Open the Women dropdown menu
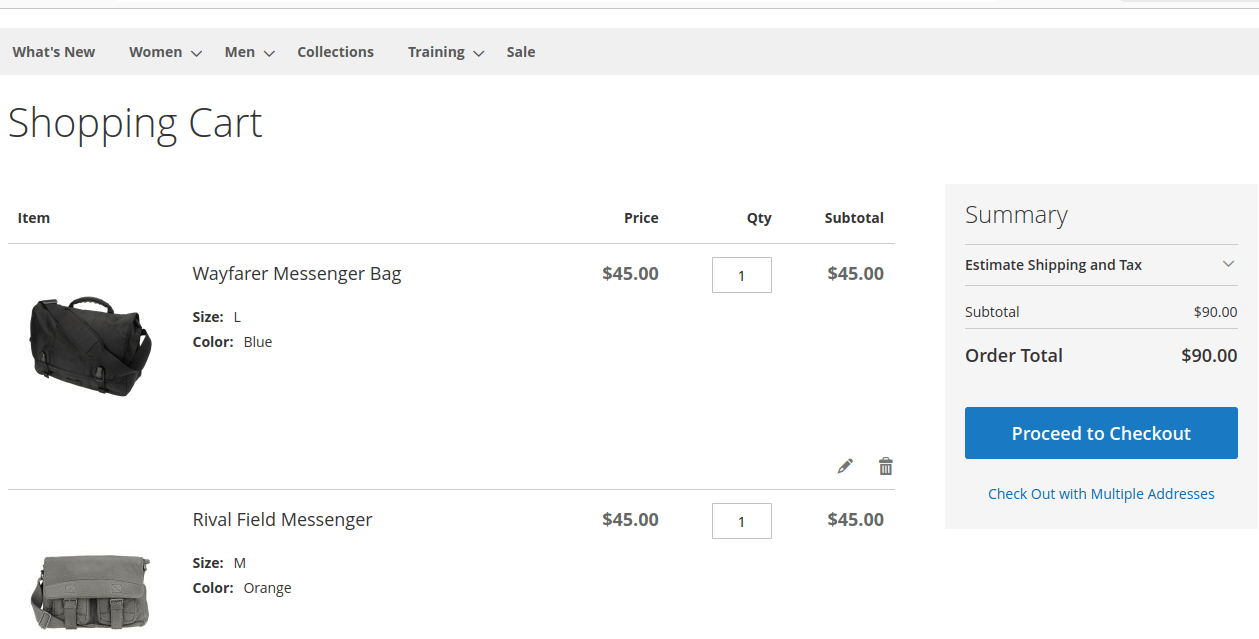 [156, 51]
